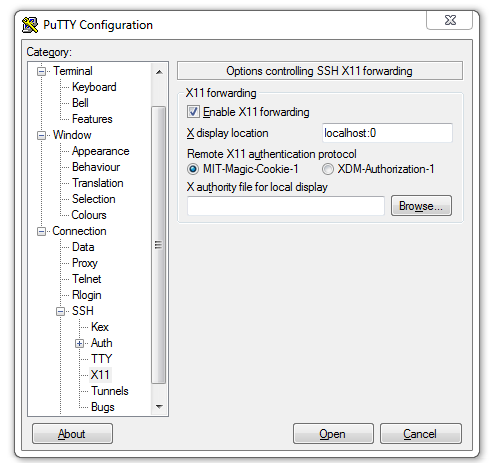The height and width of the screenshot is (463, 493).
Task: Click the category list scrollbar down arrow
Action: (159, 407)
